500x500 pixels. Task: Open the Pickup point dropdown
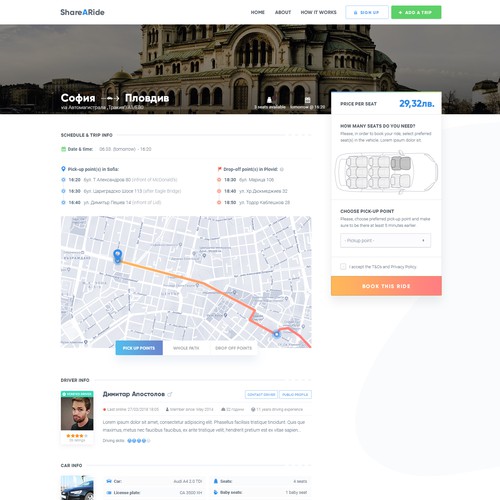tap(385, 240)
